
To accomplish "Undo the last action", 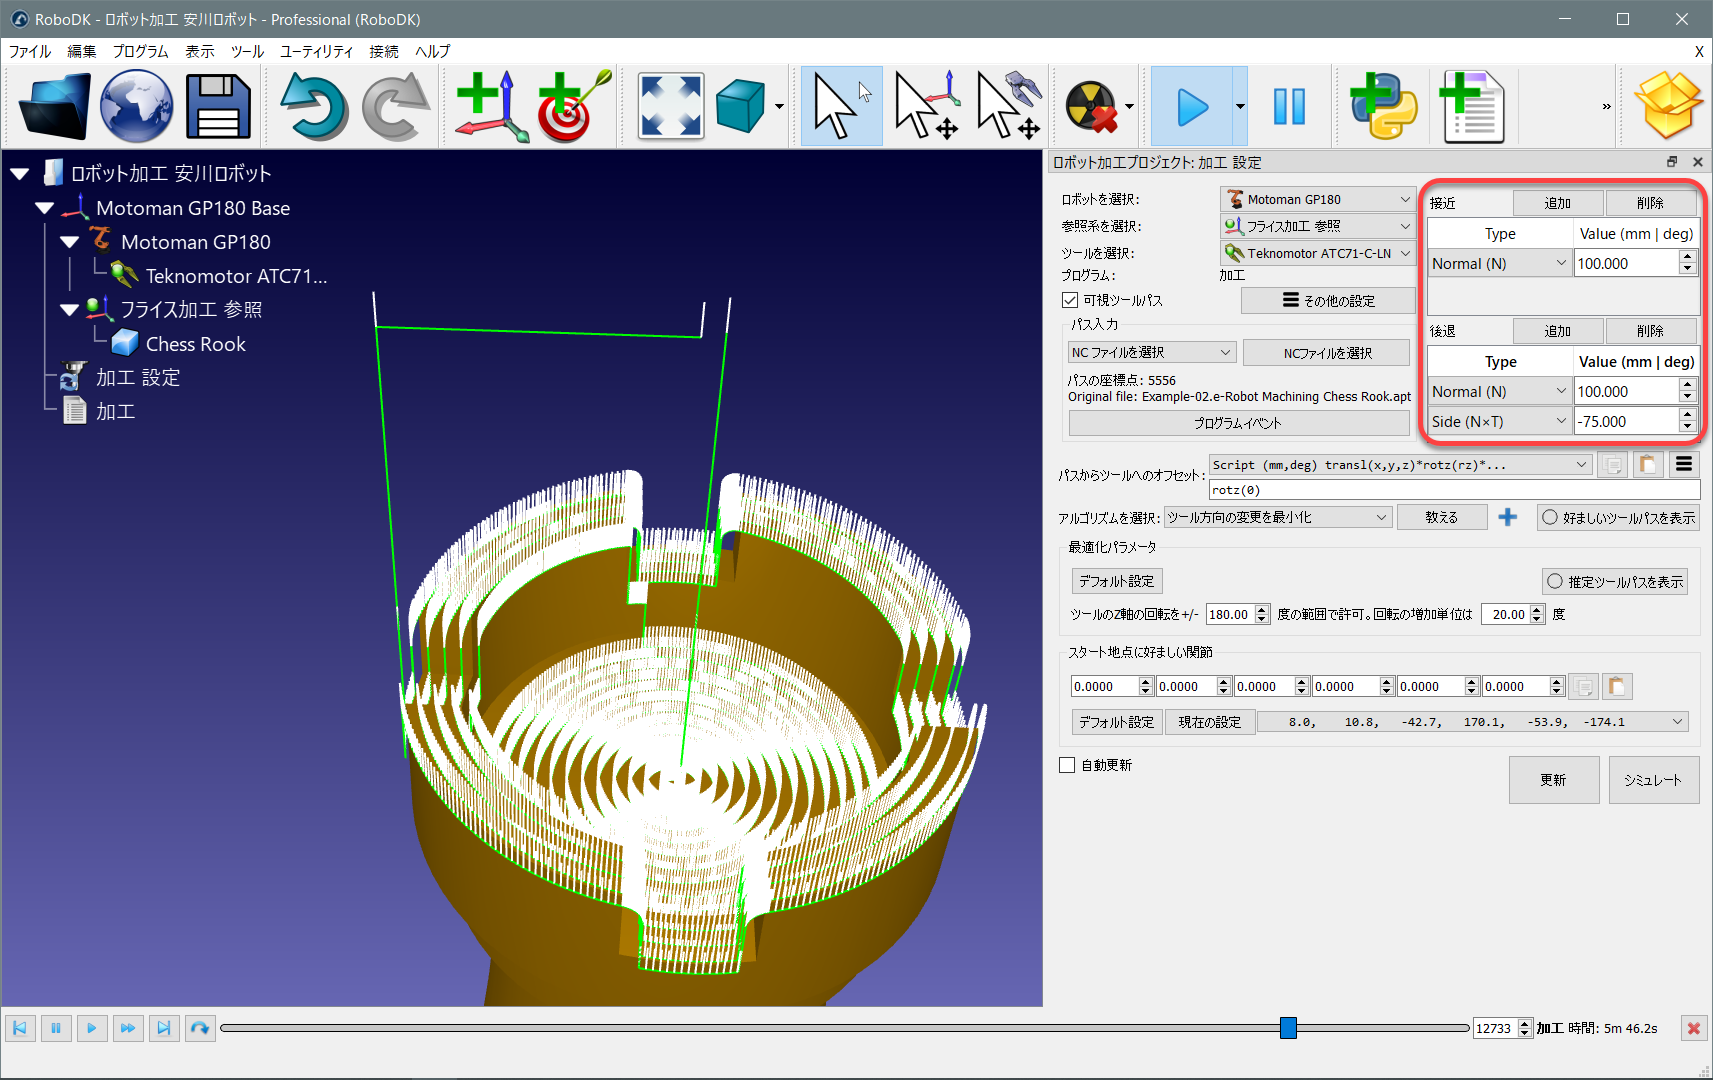I will click(314, 106).
